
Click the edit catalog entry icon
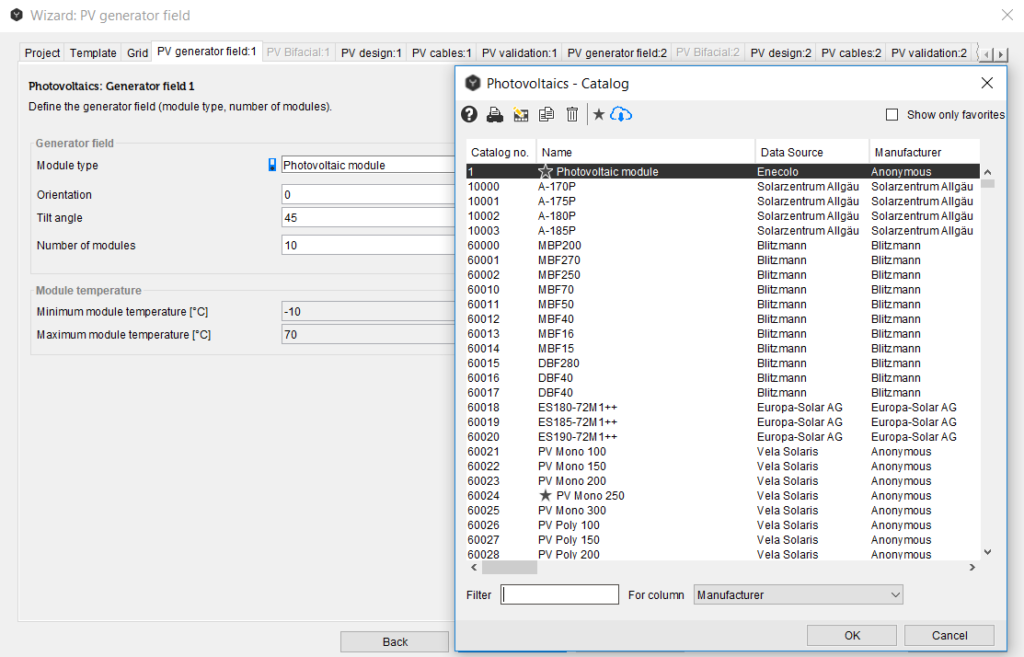tap(520, 115)
